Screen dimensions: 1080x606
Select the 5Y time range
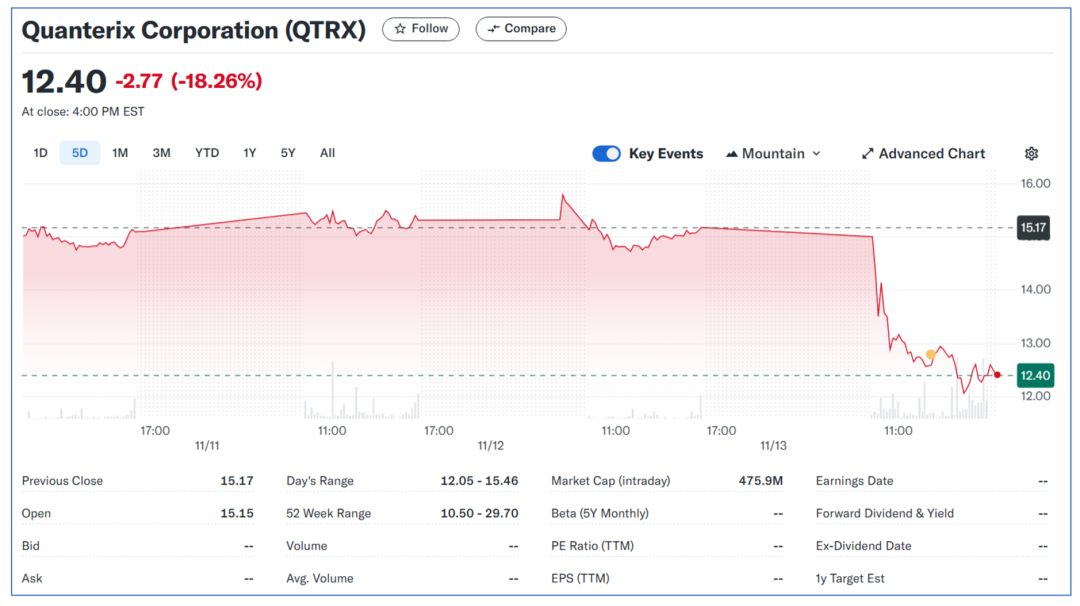click(x=288, y=153)
